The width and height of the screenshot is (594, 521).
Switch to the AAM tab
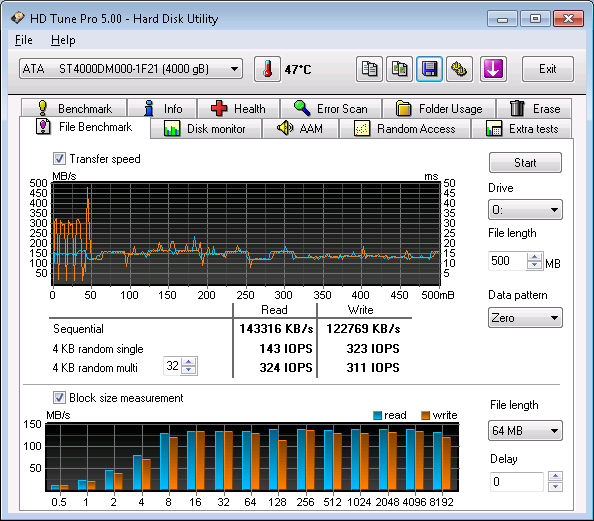click(x=300, y=128)
